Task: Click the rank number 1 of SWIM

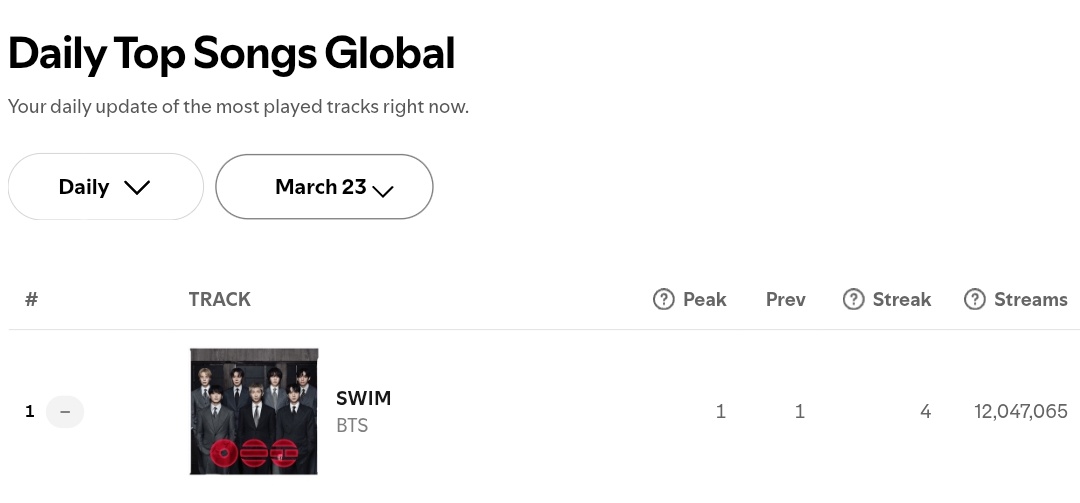Action: pyautogui.click(x=30, y=411)
